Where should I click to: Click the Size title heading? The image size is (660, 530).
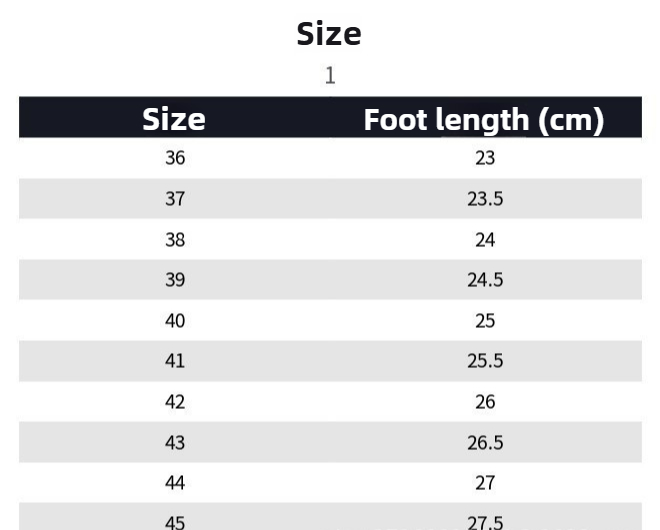[x=329, y=34]
